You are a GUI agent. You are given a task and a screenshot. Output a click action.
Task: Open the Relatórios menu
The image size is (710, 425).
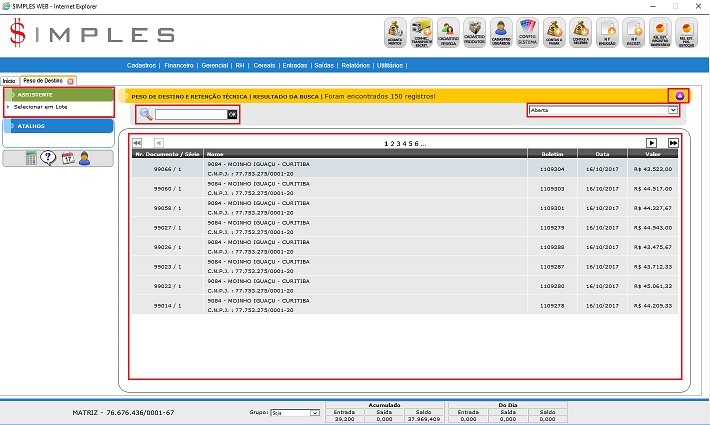click(356, 65)
